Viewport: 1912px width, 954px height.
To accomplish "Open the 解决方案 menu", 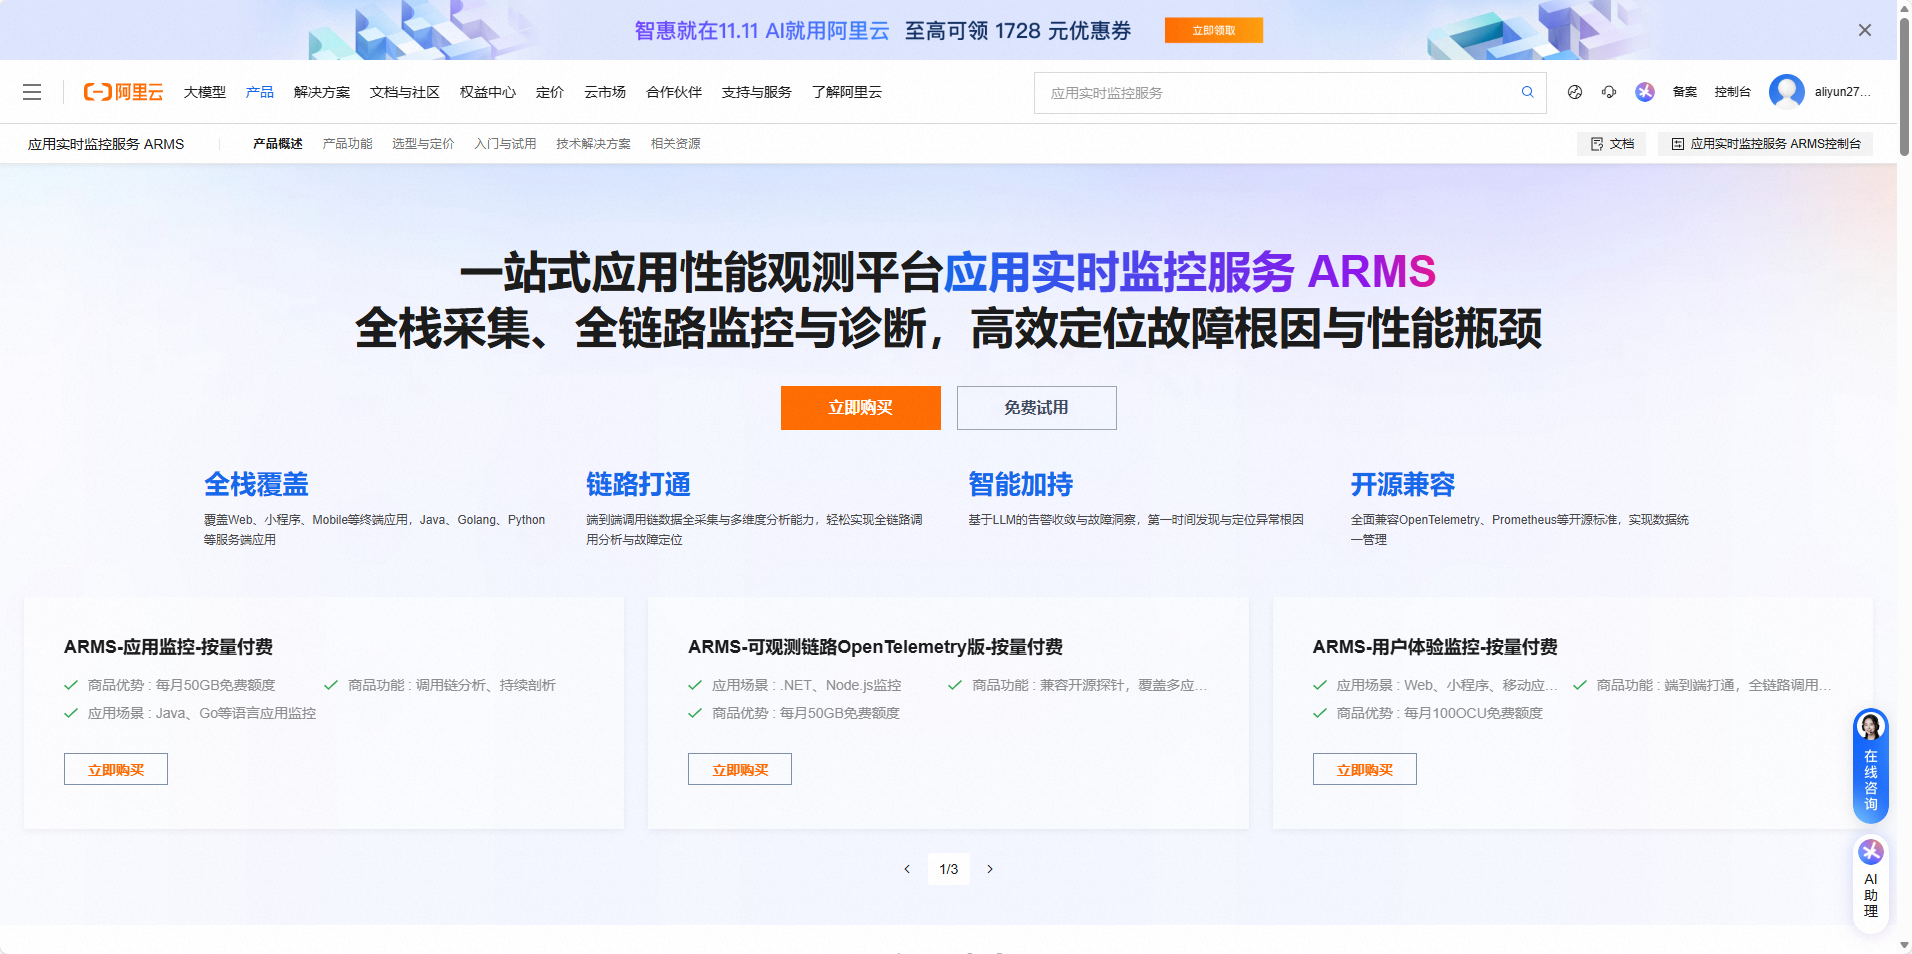I will 322,92.
